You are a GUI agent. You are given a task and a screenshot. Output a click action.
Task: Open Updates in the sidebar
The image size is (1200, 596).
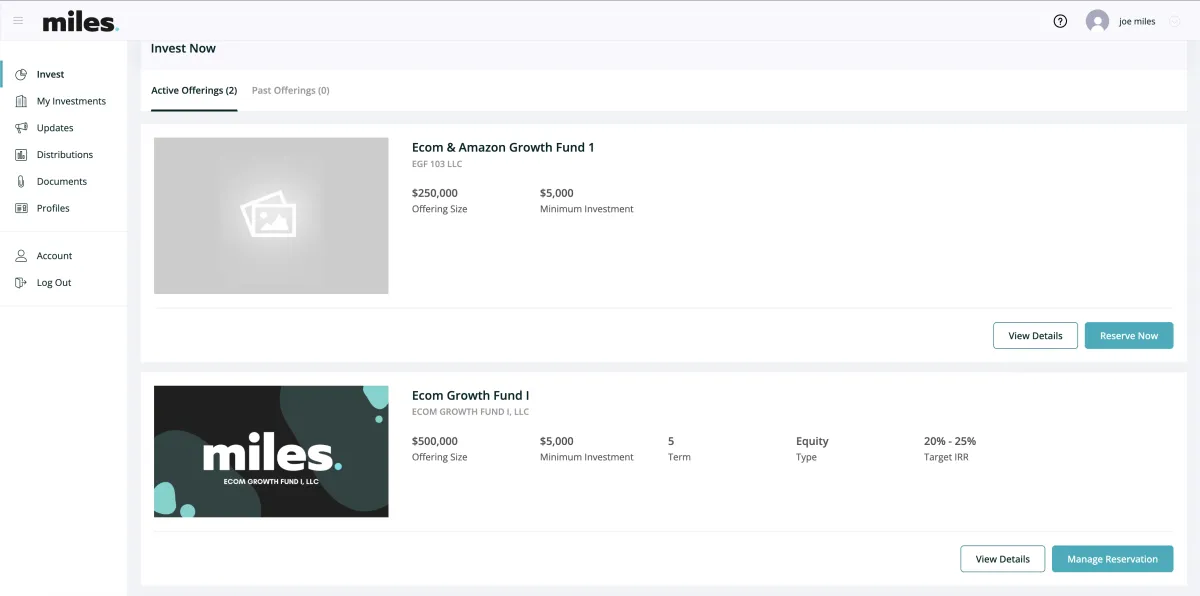(x=55, y=128)
